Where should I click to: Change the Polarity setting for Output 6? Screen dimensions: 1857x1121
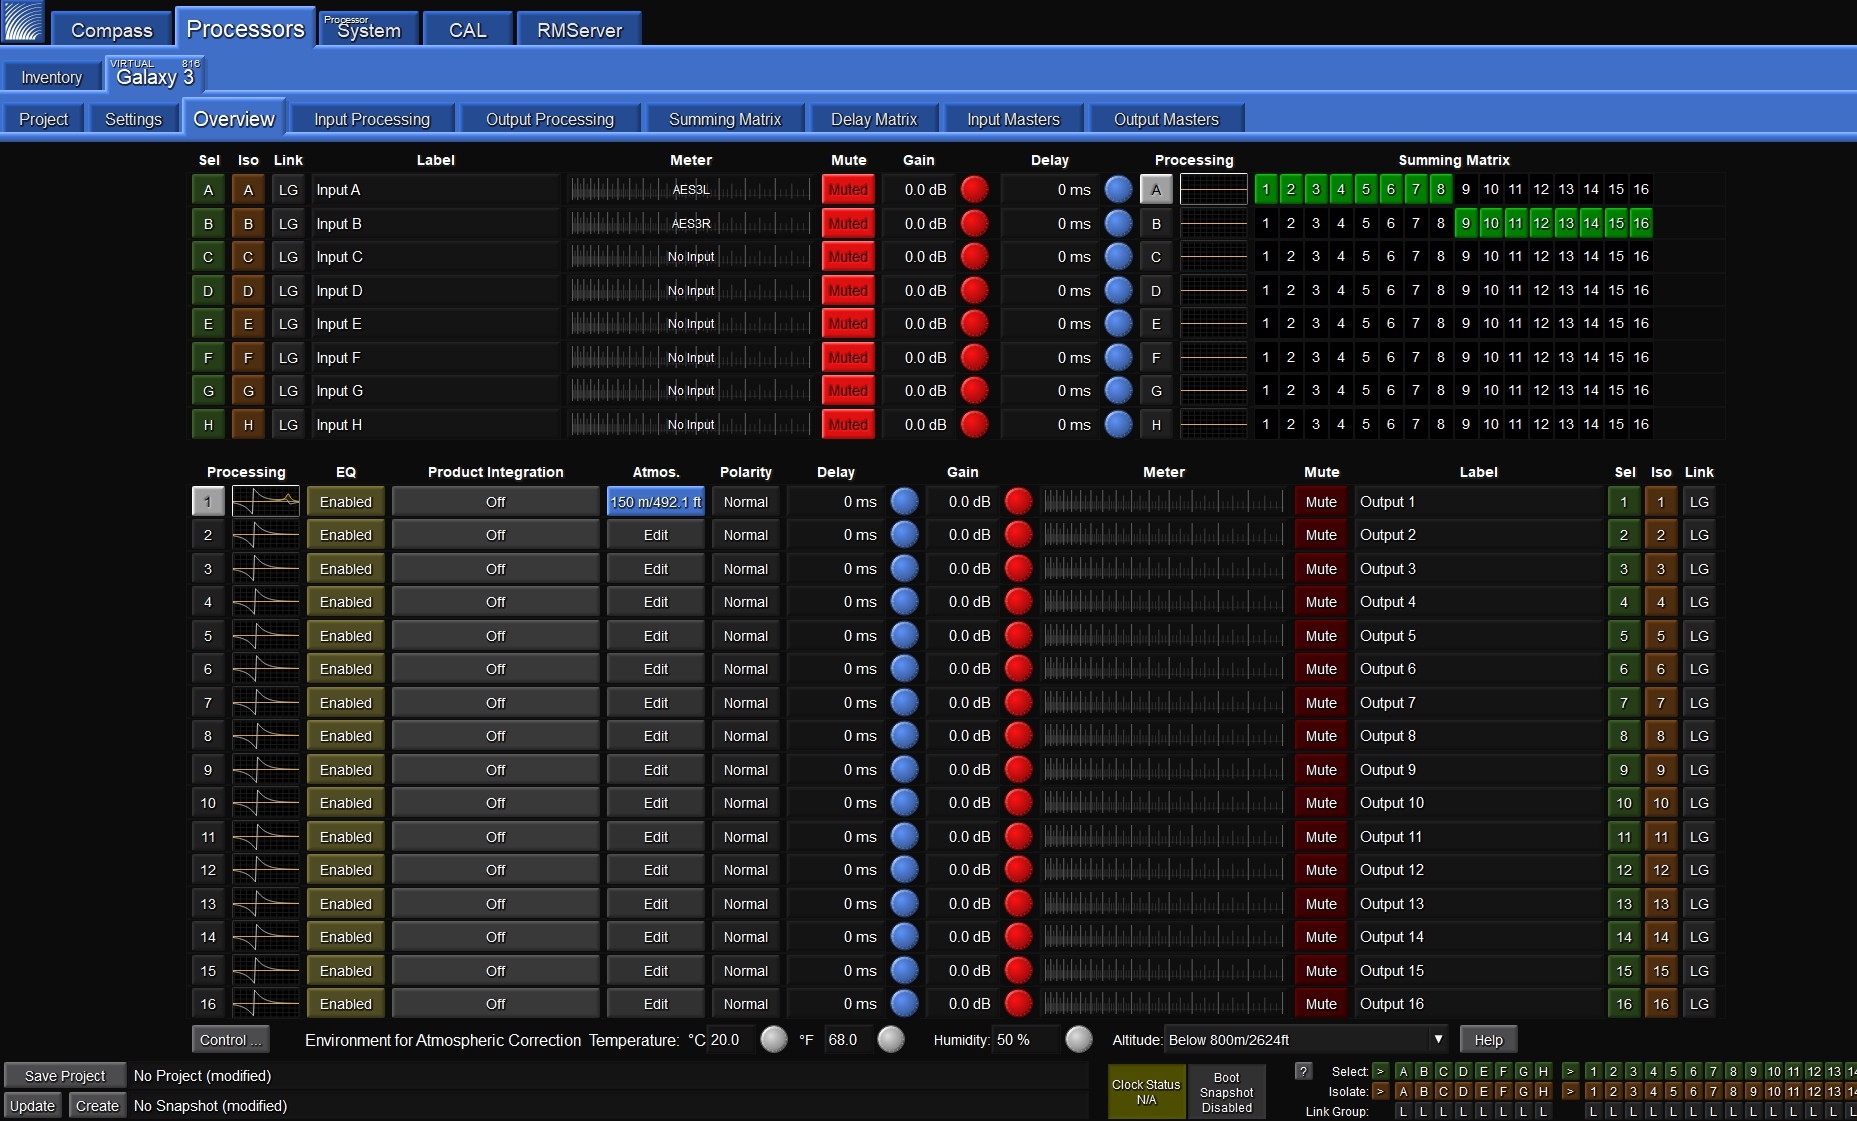coord(745,669)
